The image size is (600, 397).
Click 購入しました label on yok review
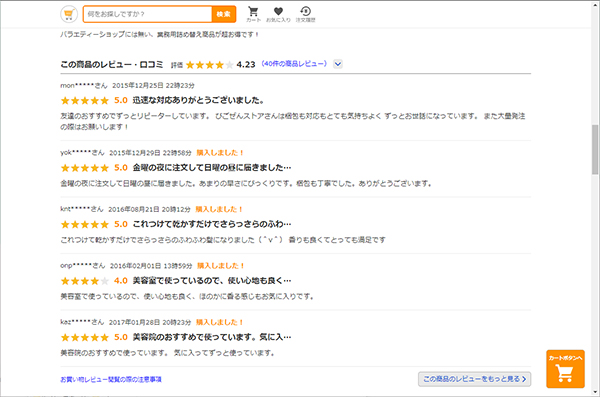point(220,153)
